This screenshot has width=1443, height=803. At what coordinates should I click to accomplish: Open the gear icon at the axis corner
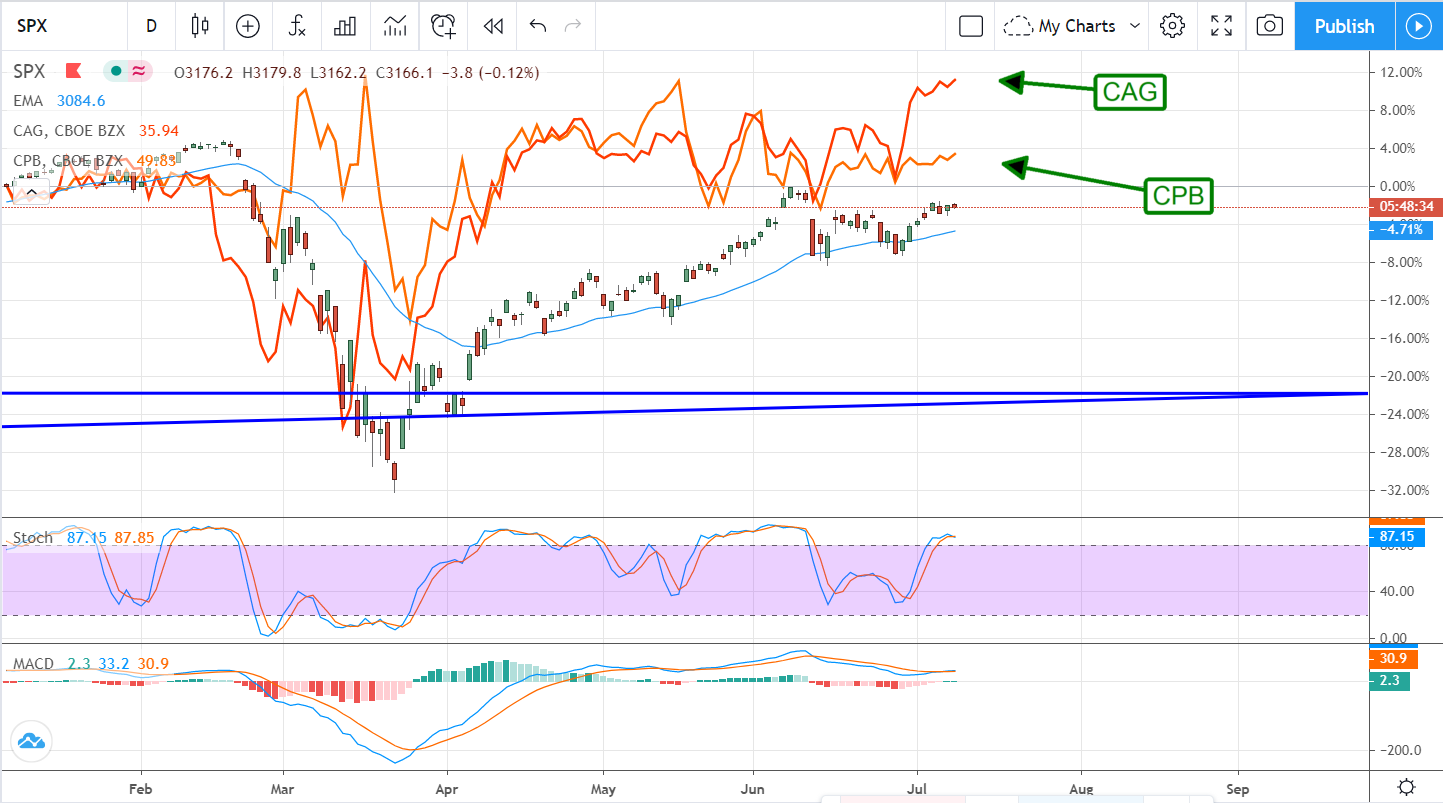pos(1406,785)
